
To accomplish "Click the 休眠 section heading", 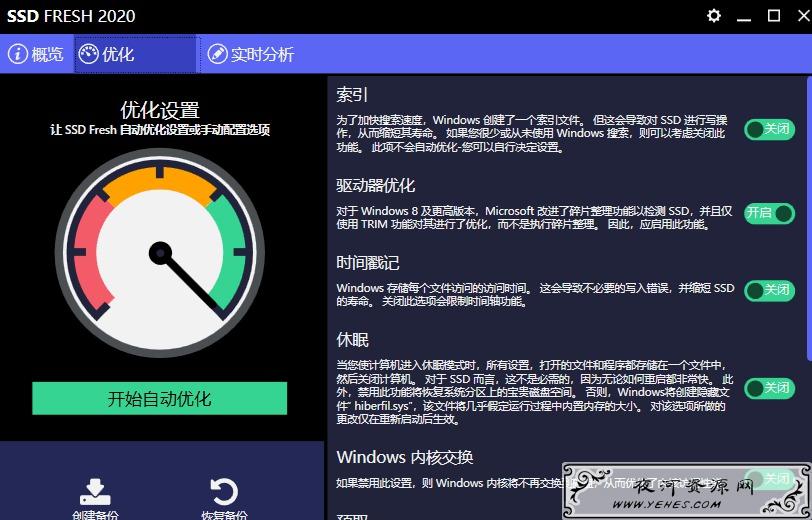I will 353,340.
